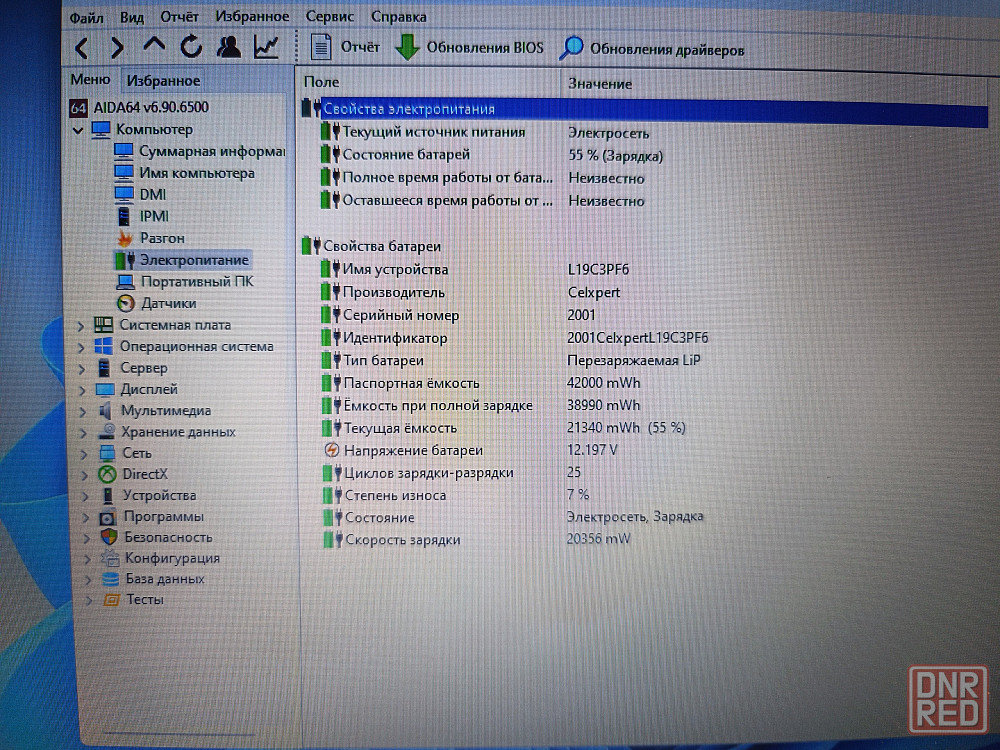Go up one level with the up arrow

[x=154, y=45]
